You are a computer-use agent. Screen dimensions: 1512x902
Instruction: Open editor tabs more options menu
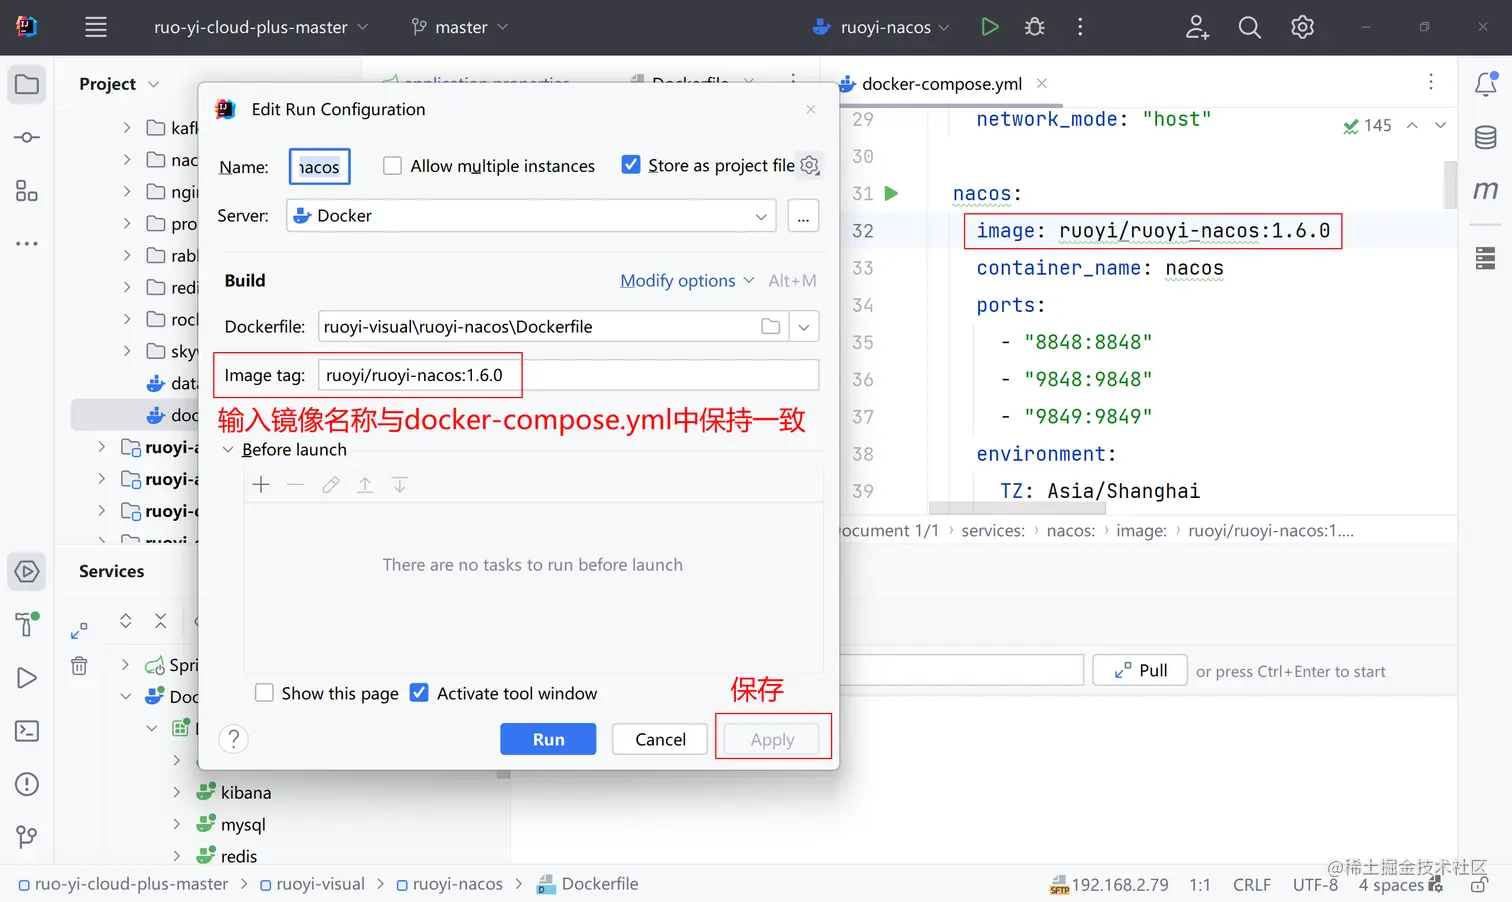coord(1431,82)
